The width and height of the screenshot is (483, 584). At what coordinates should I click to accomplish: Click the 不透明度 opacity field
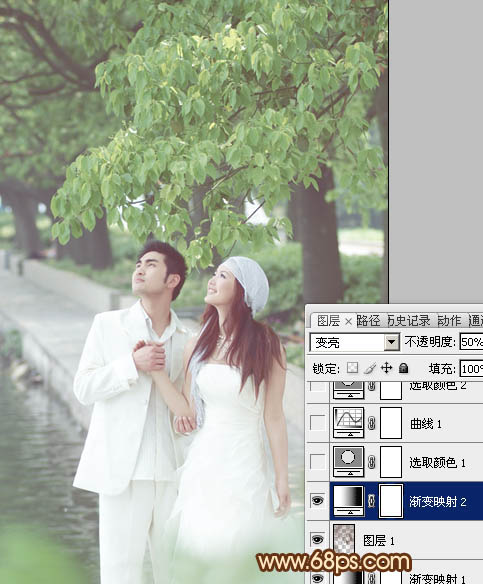[471, 342]
